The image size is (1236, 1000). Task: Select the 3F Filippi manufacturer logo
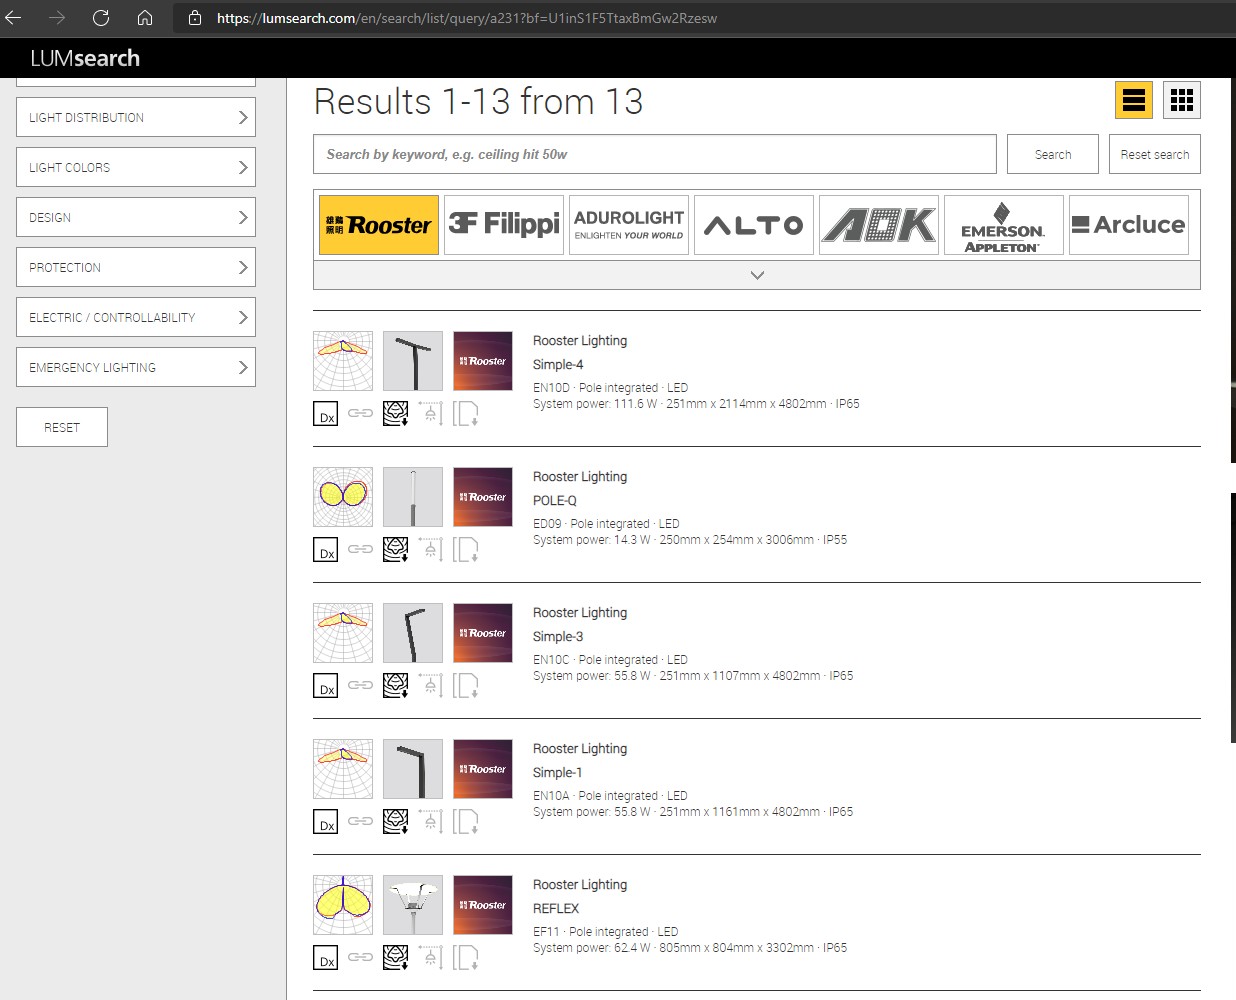504,225
